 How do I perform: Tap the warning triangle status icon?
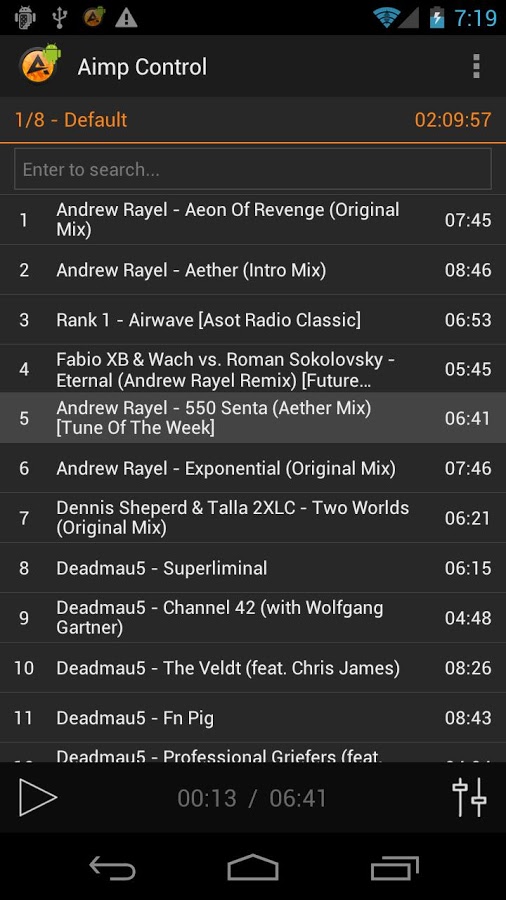coord(126,18)
